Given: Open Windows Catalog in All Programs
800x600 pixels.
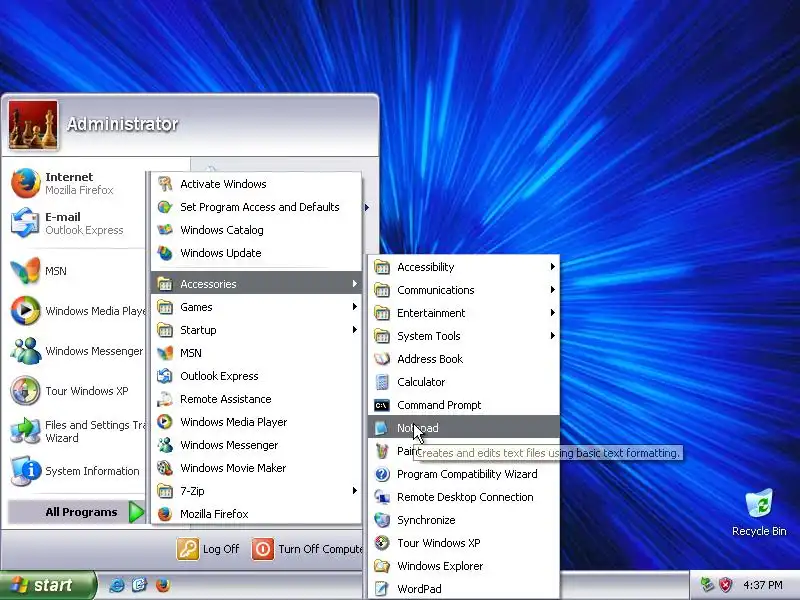Looking at the screenshot, I should [x=256, y=230].
